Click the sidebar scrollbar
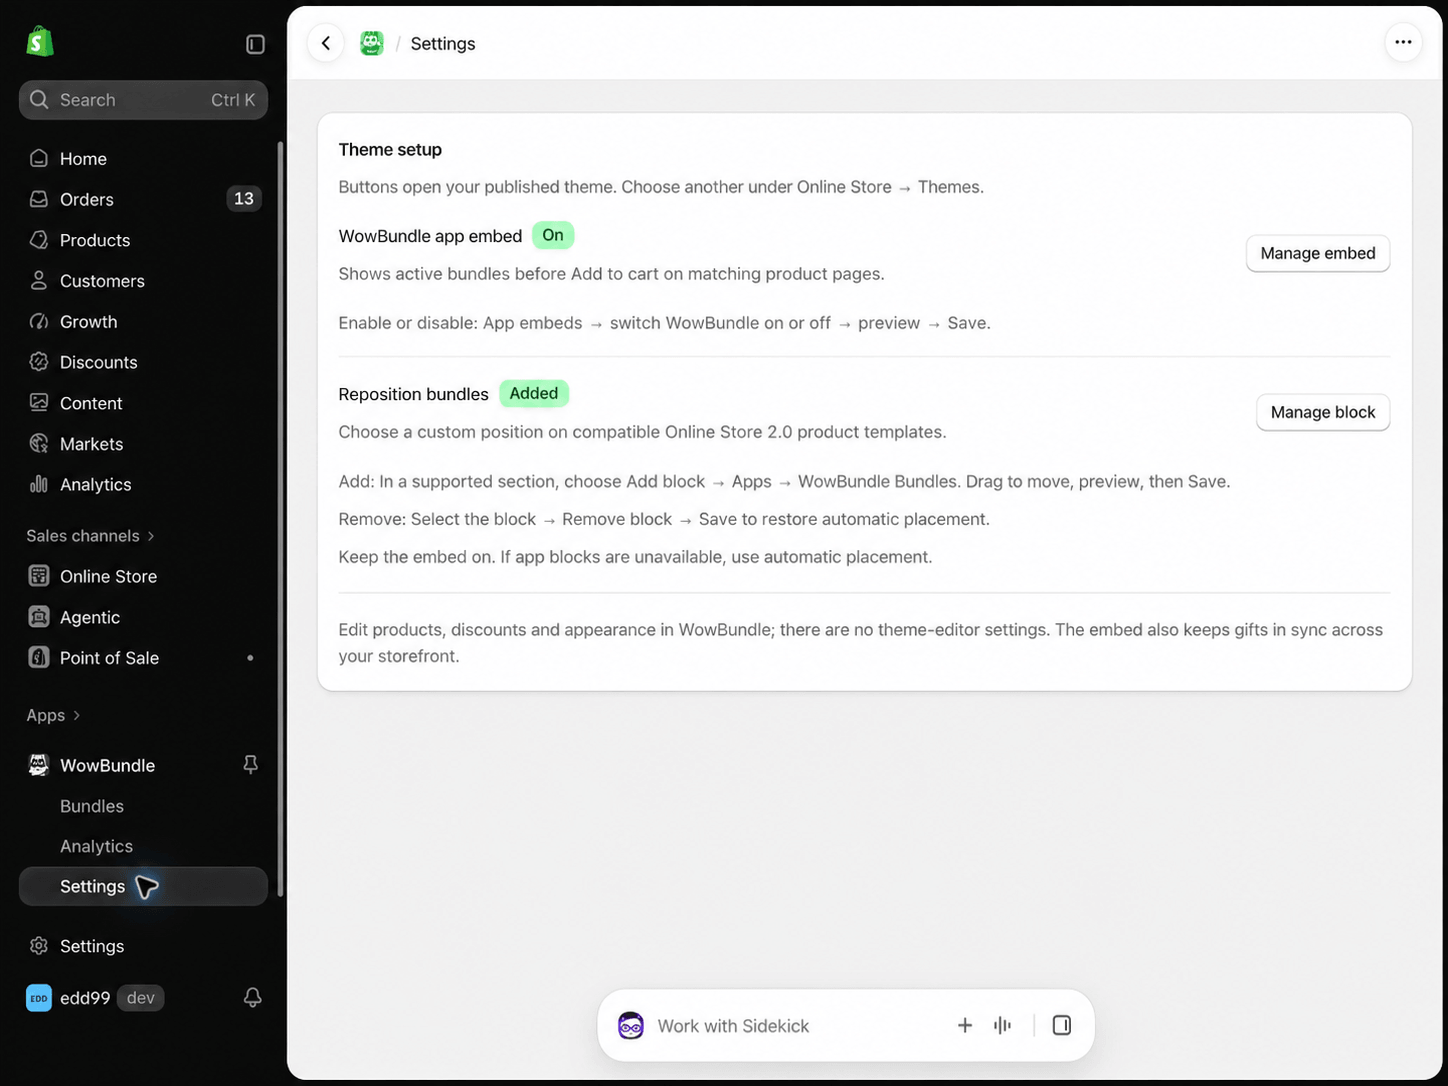The height and width of the screenshot is (1086, 1448). tap(280, 519)
